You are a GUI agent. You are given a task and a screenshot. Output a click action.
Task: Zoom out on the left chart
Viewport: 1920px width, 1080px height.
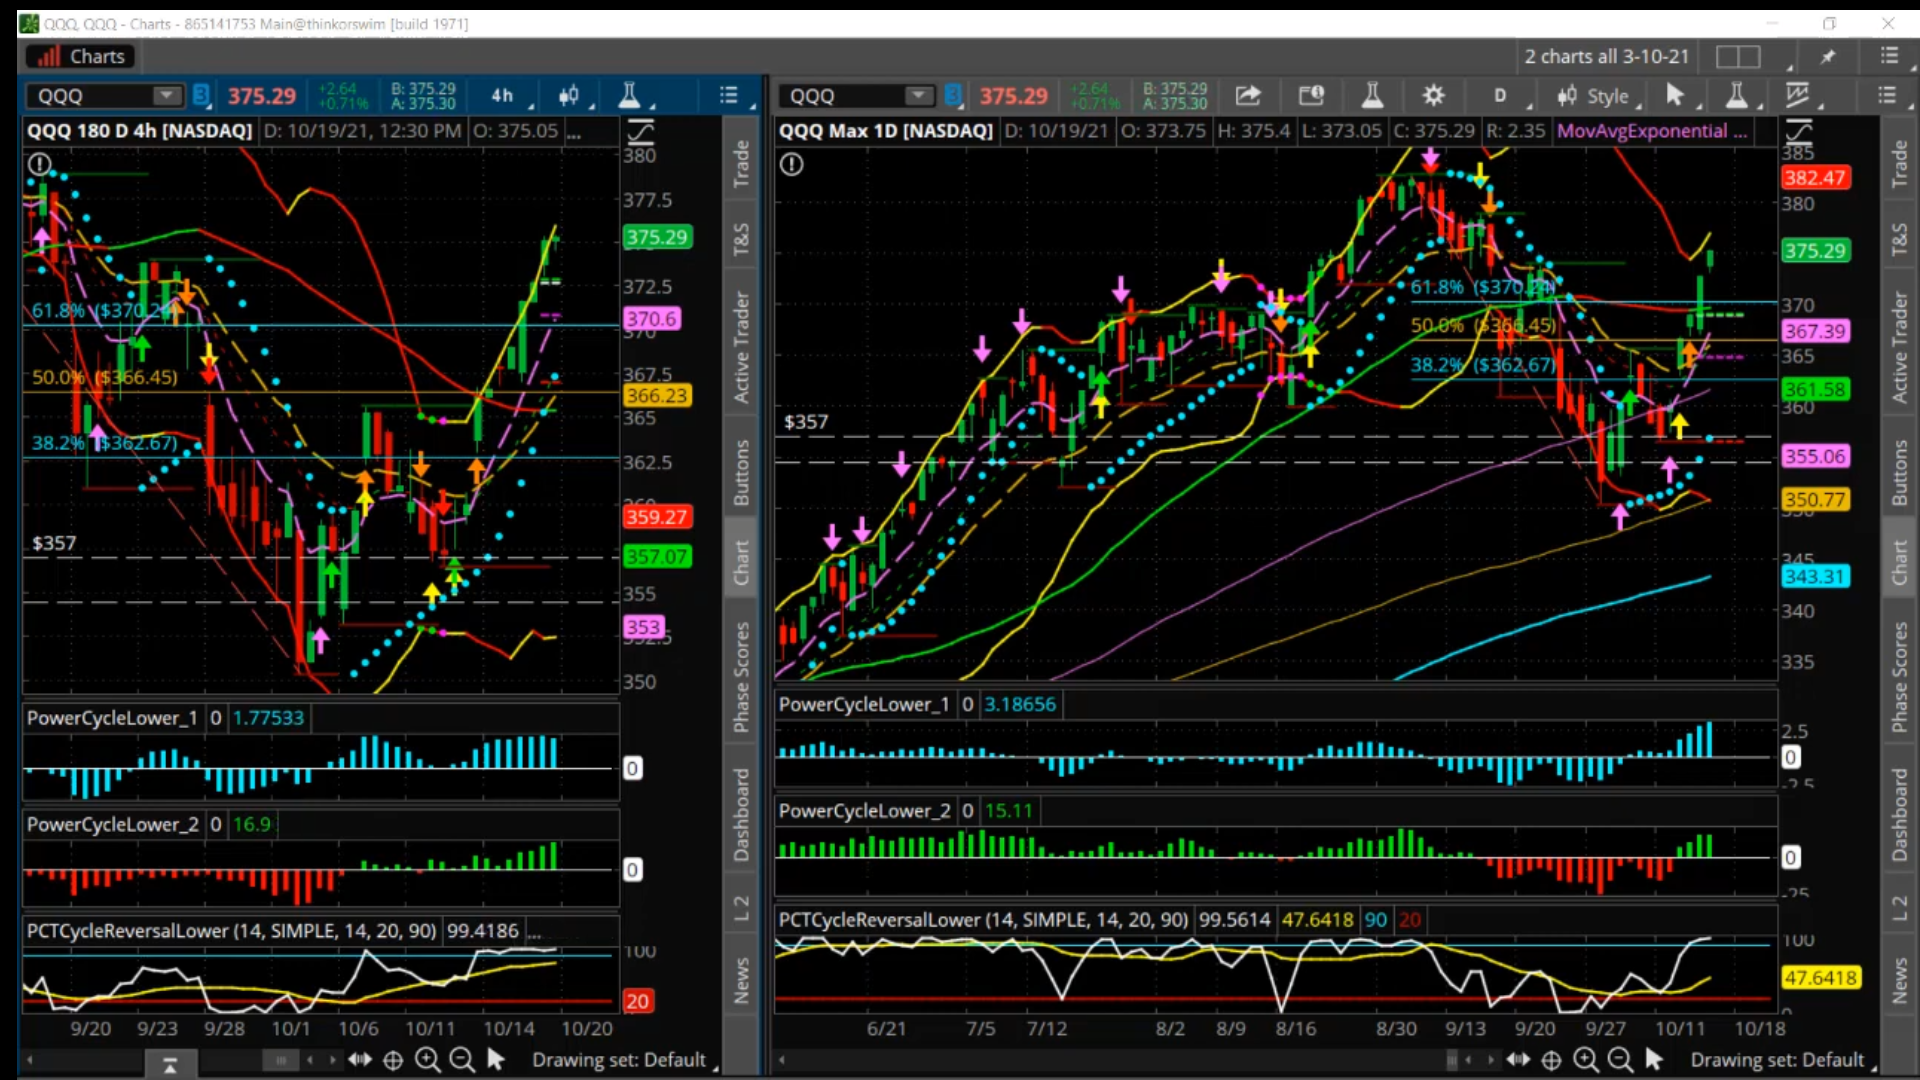pos(461,1060)
